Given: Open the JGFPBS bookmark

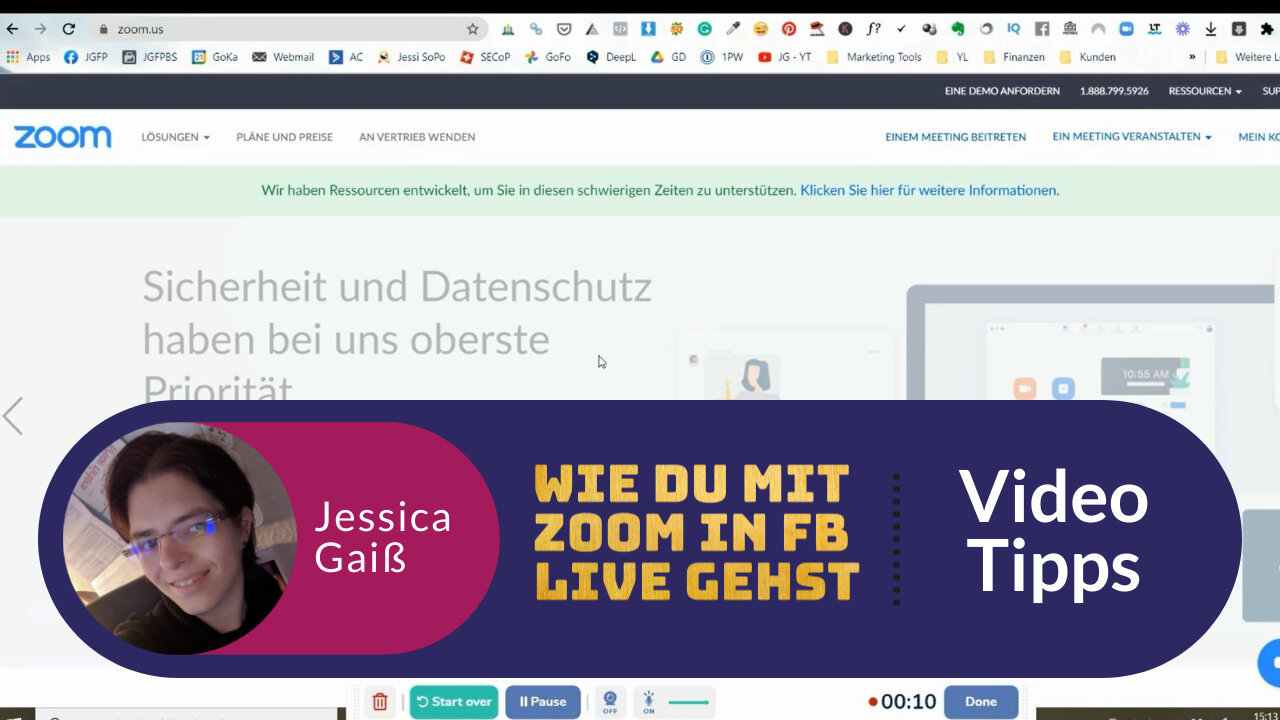Looking at the screenshot, I should [149, 57].
